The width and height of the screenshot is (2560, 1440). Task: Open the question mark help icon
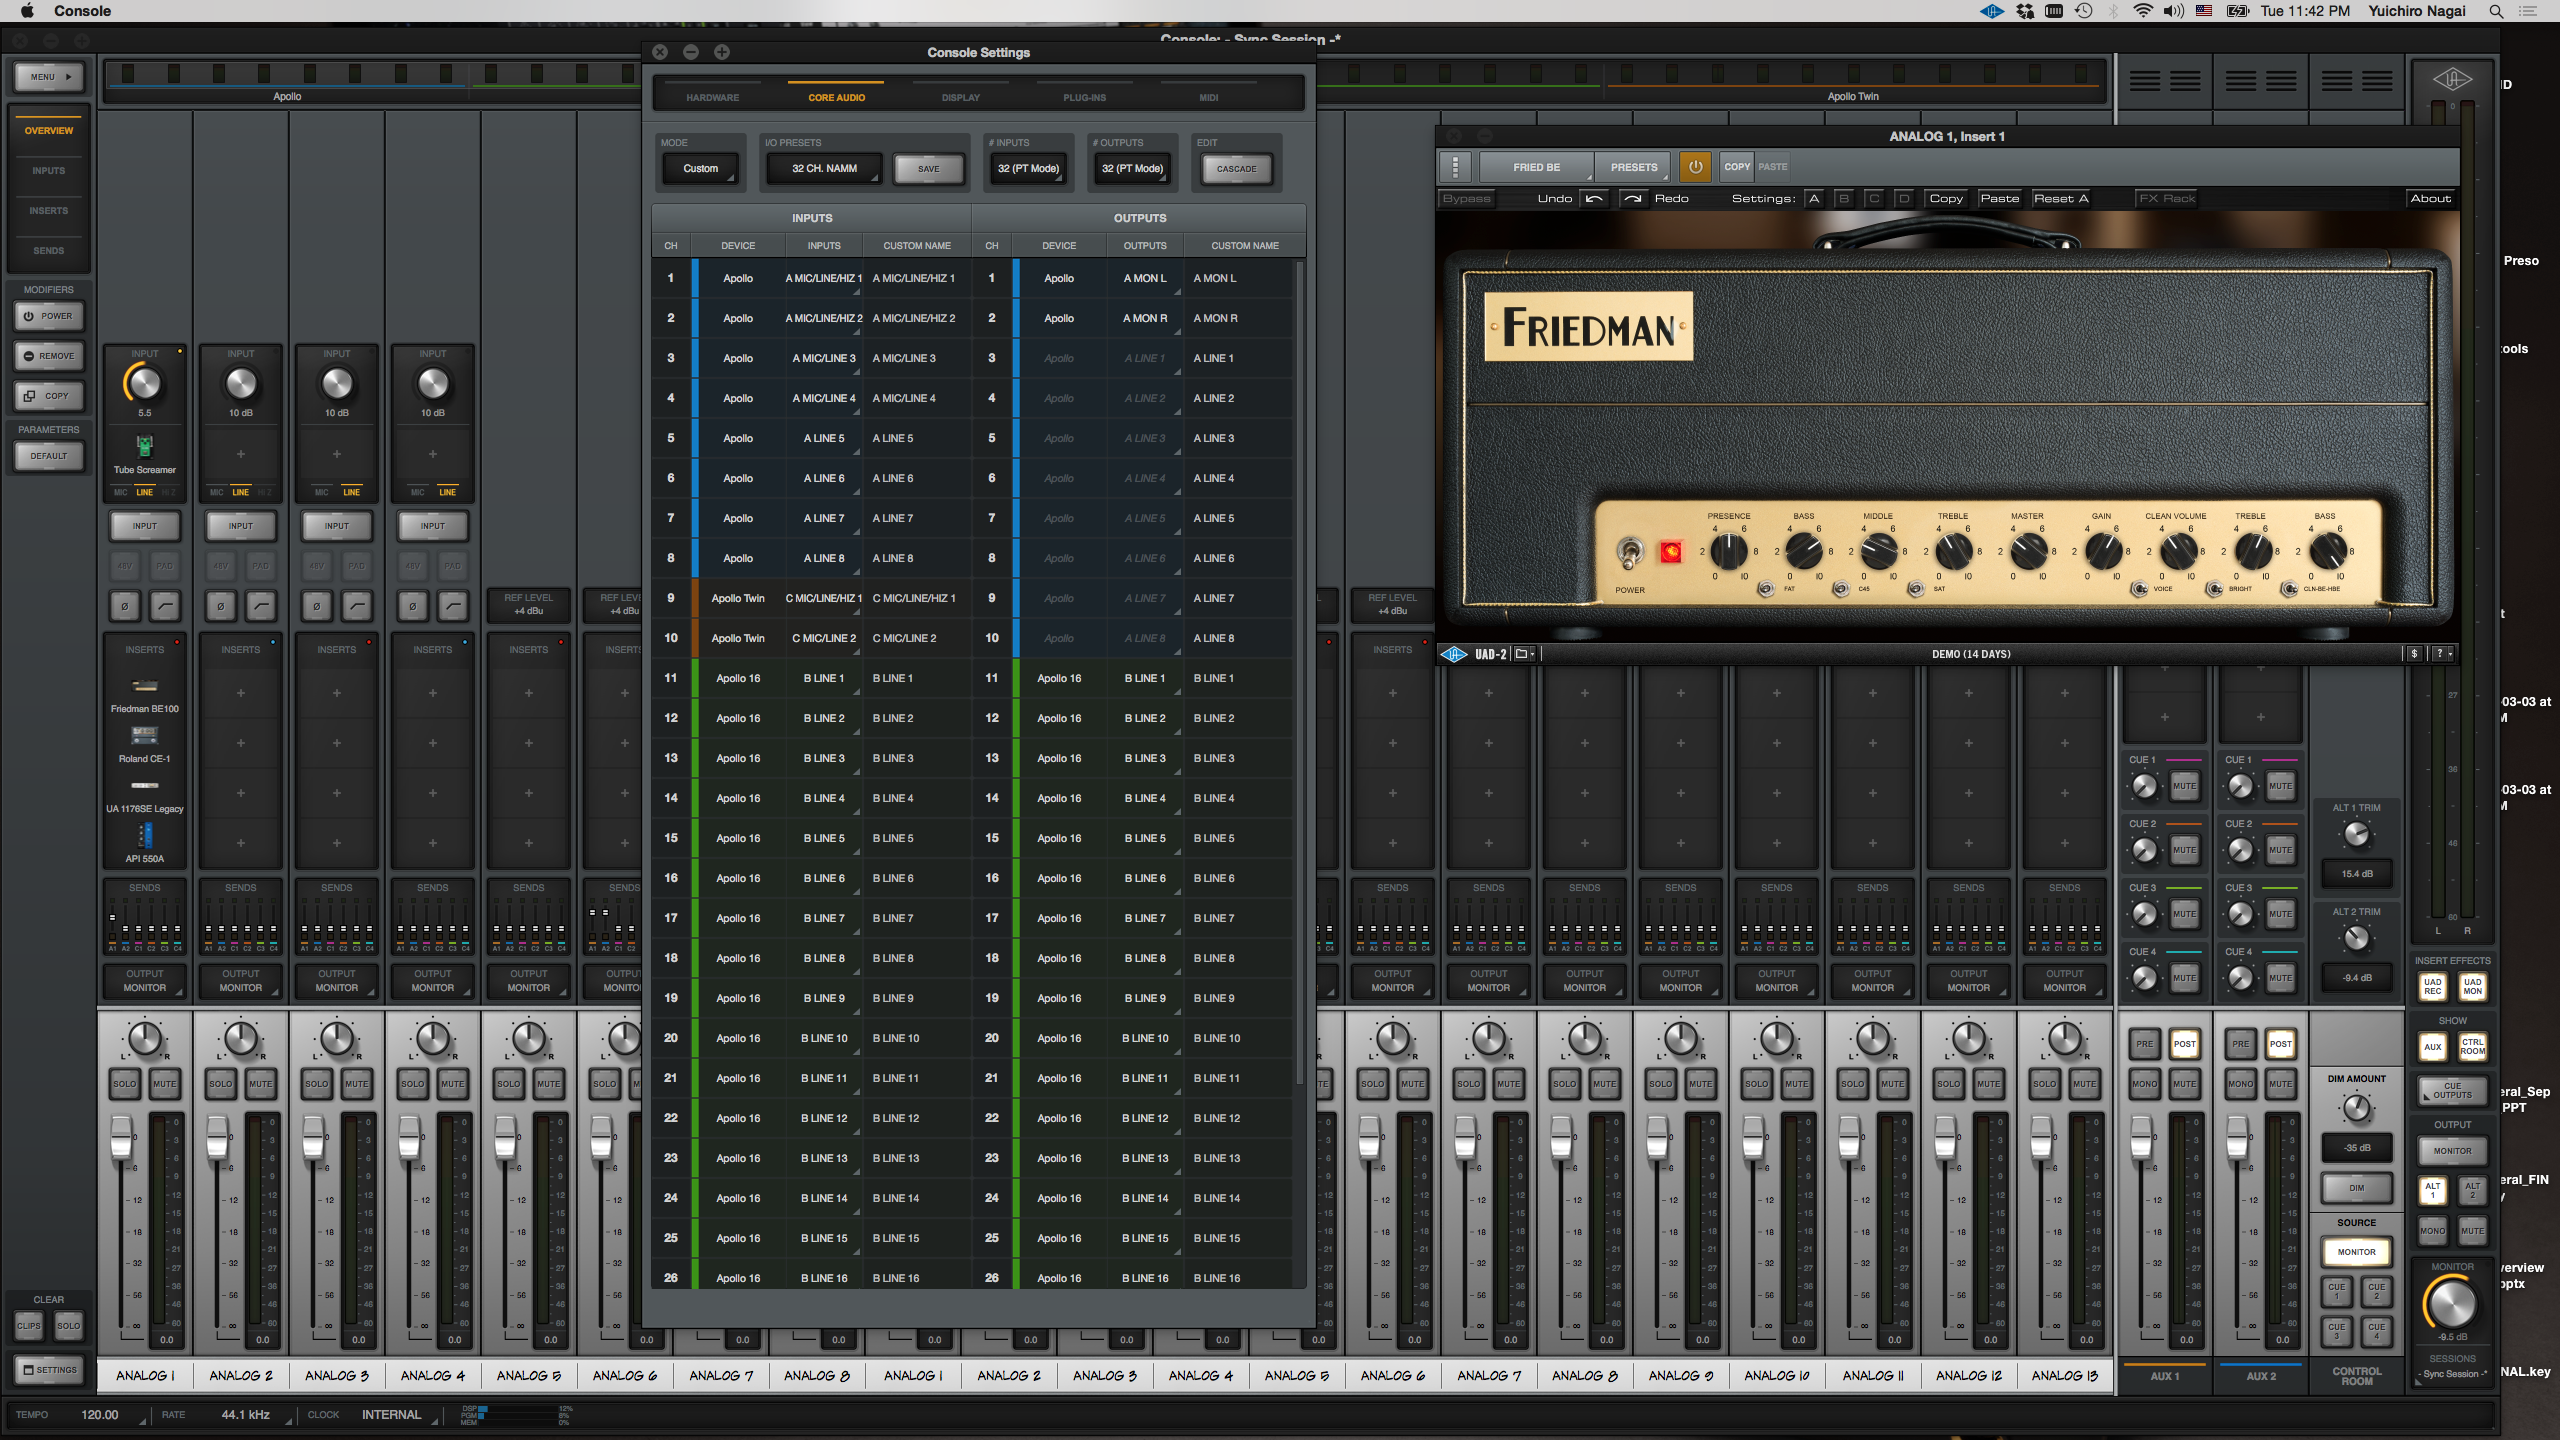click(x=2441, y=654)
